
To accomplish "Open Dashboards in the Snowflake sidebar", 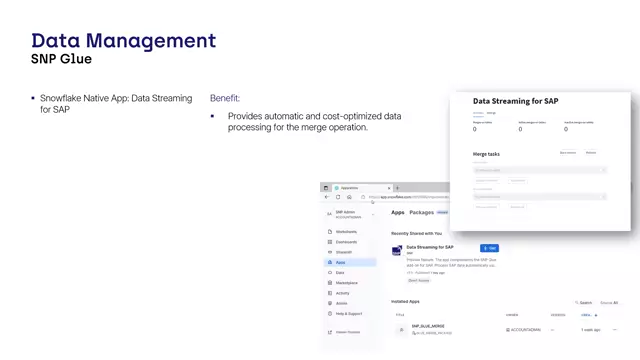I will [x=346, y=242].
